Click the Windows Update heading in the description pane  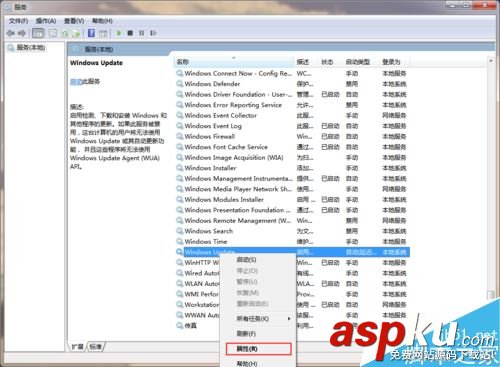click(96, 63)
